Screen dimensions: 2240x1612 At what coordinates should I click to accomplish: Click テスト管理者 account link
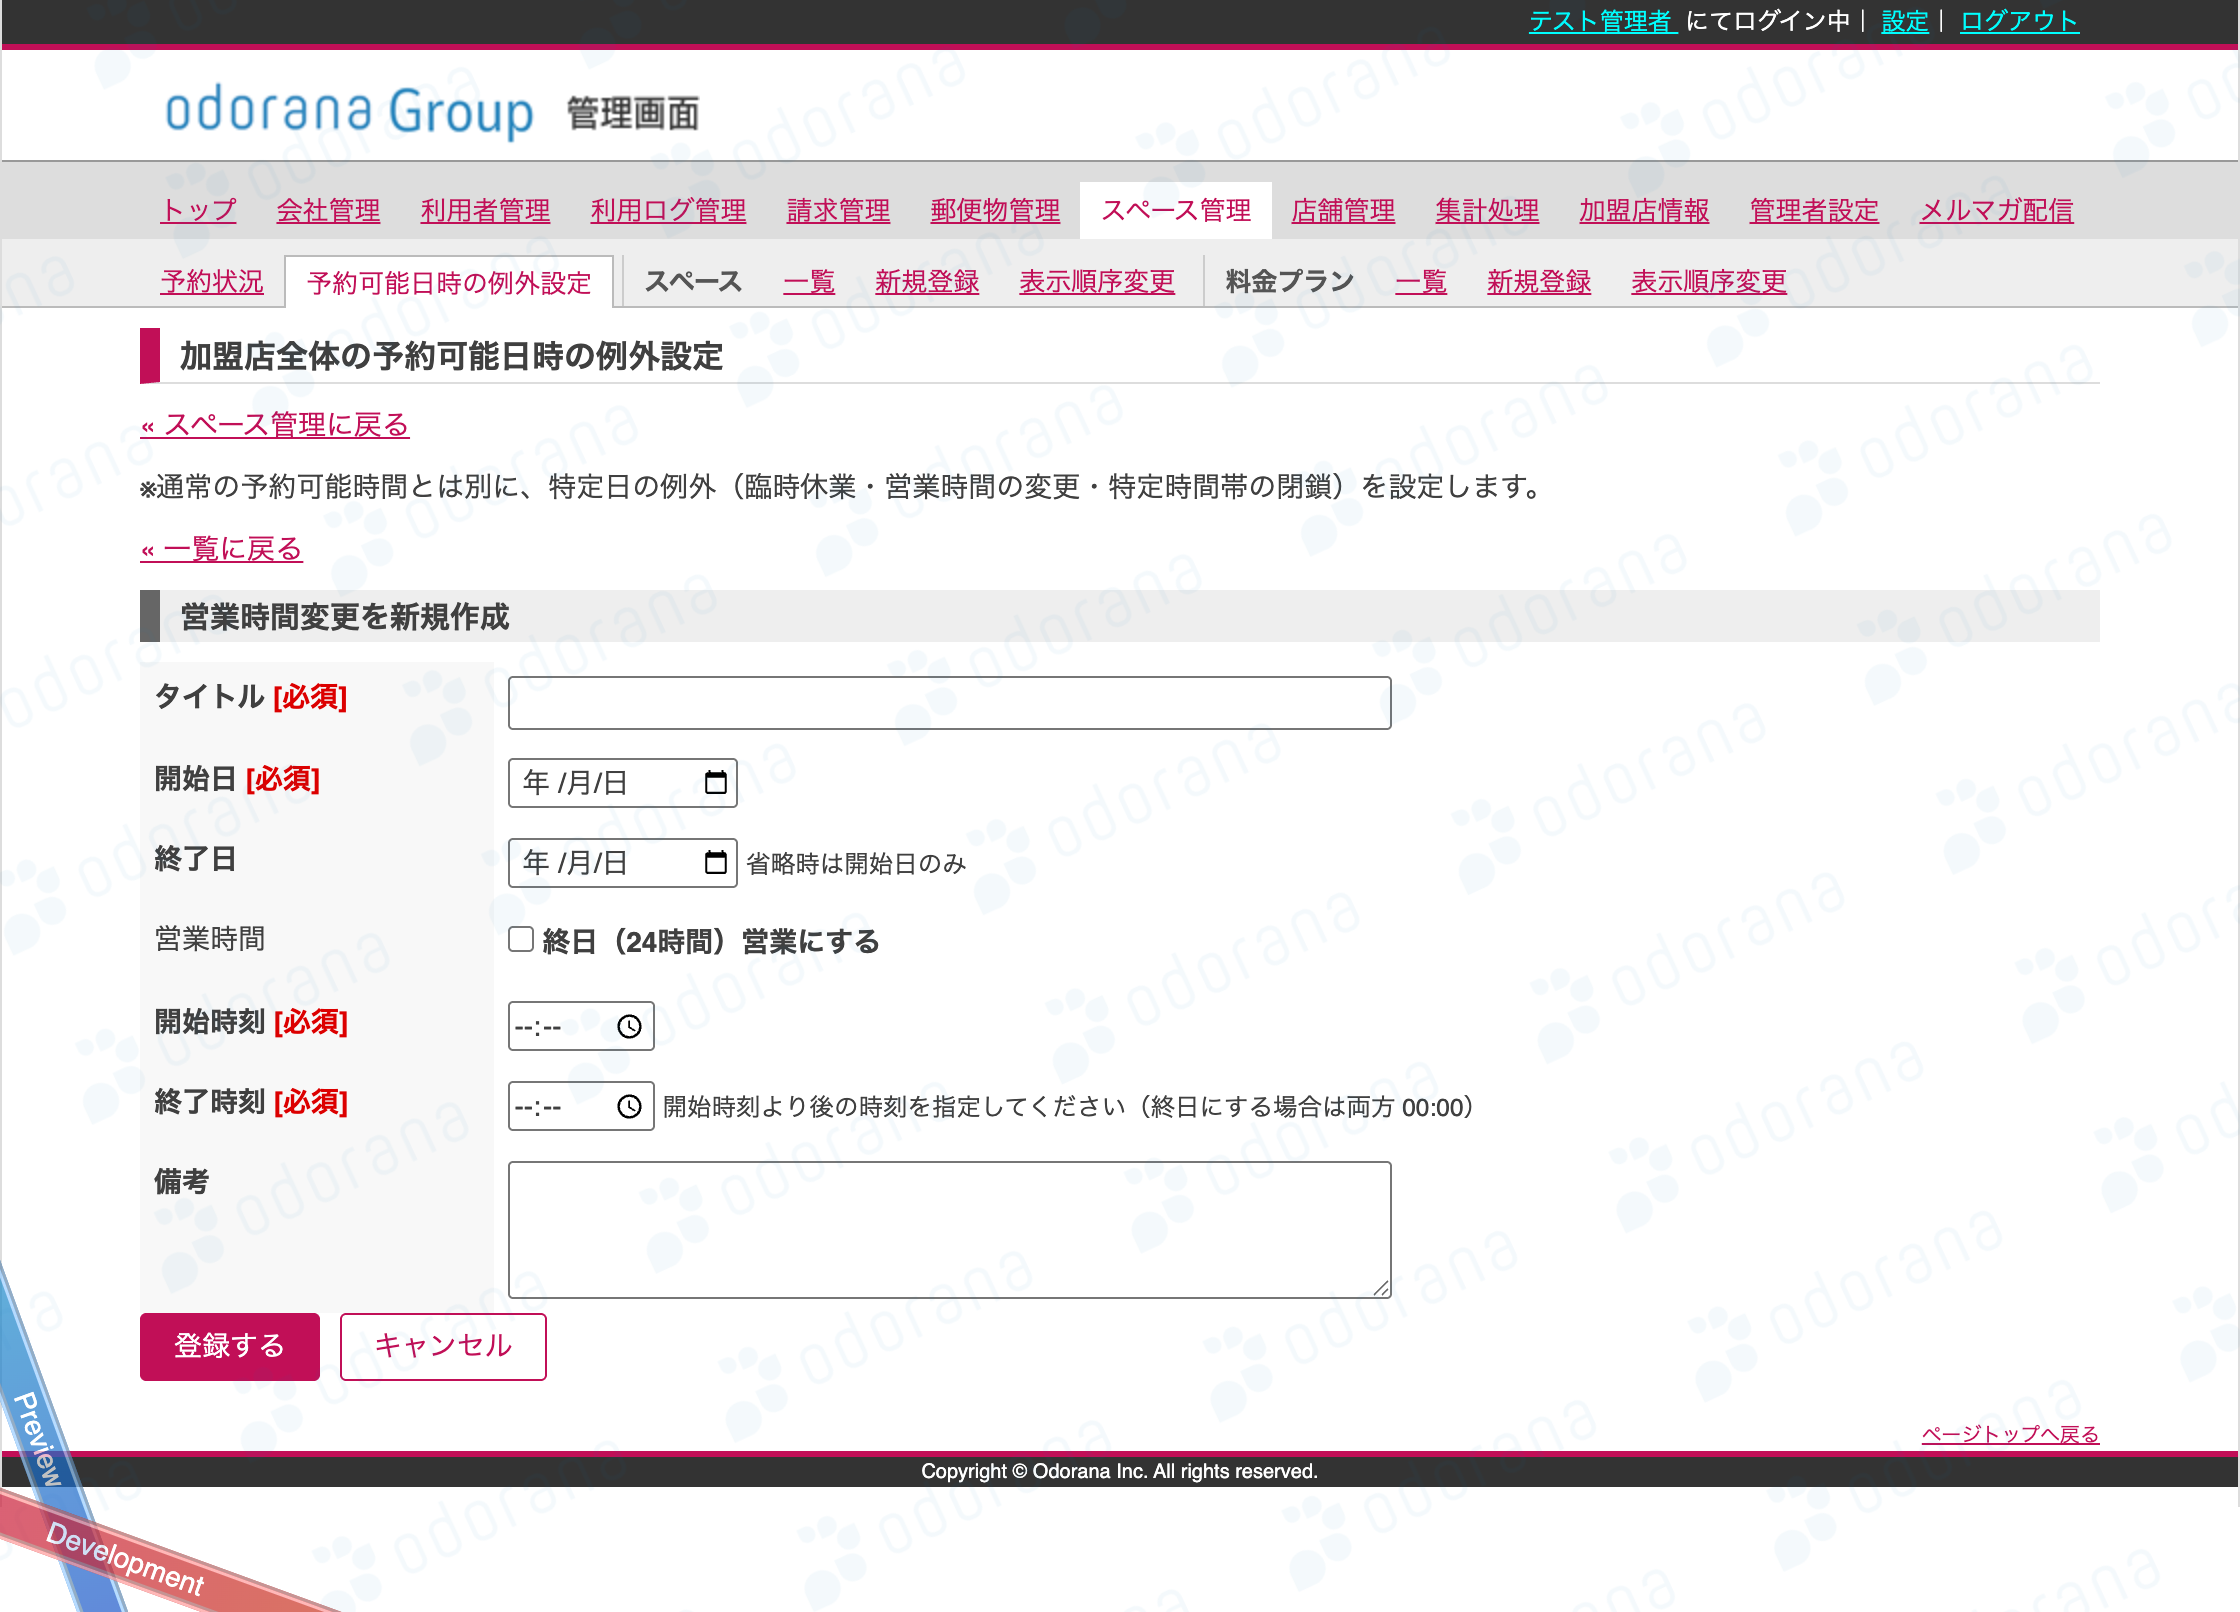pyautogui.click(x=1601, y=21)
